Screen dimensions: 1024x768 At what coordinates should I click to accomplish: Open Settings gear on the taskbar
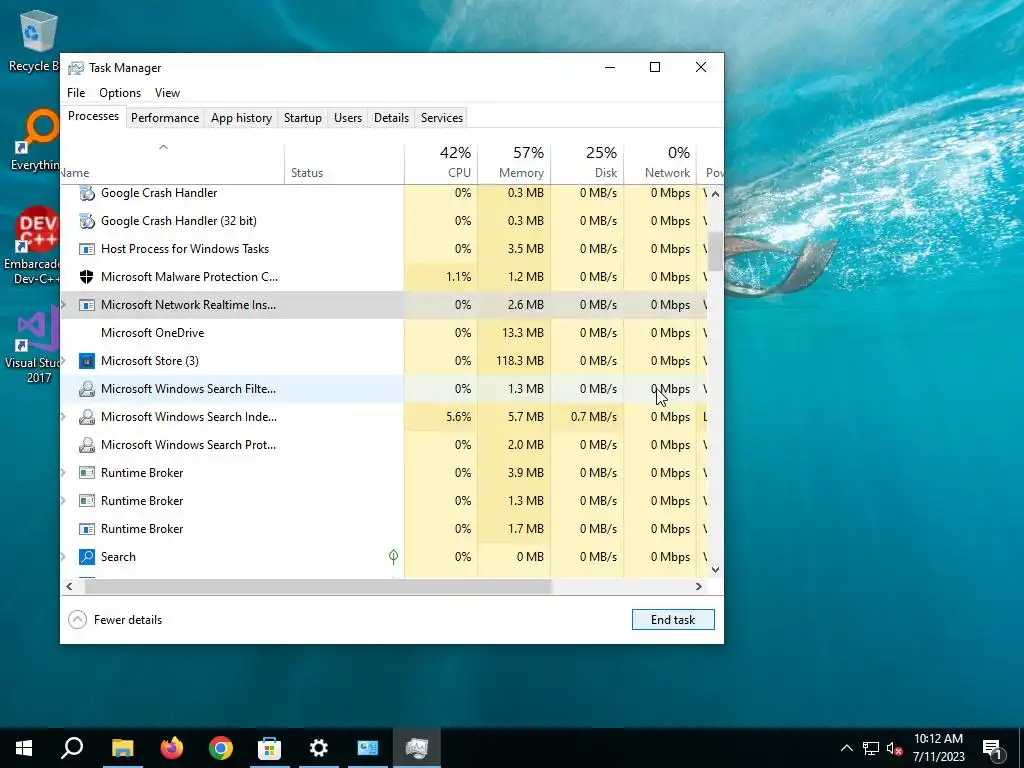(319, 748)
